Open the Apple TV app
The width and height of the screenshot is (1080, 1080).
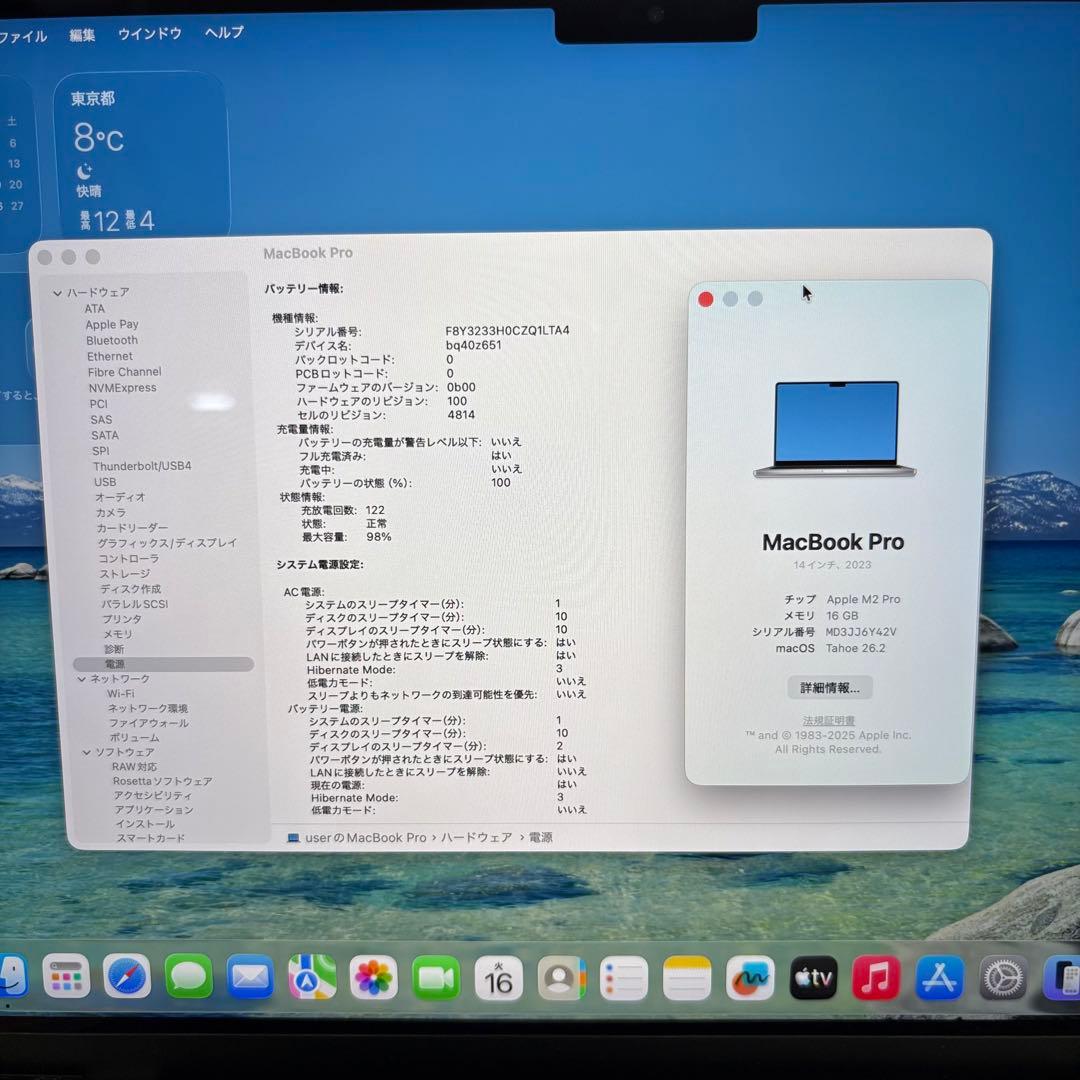813,978
